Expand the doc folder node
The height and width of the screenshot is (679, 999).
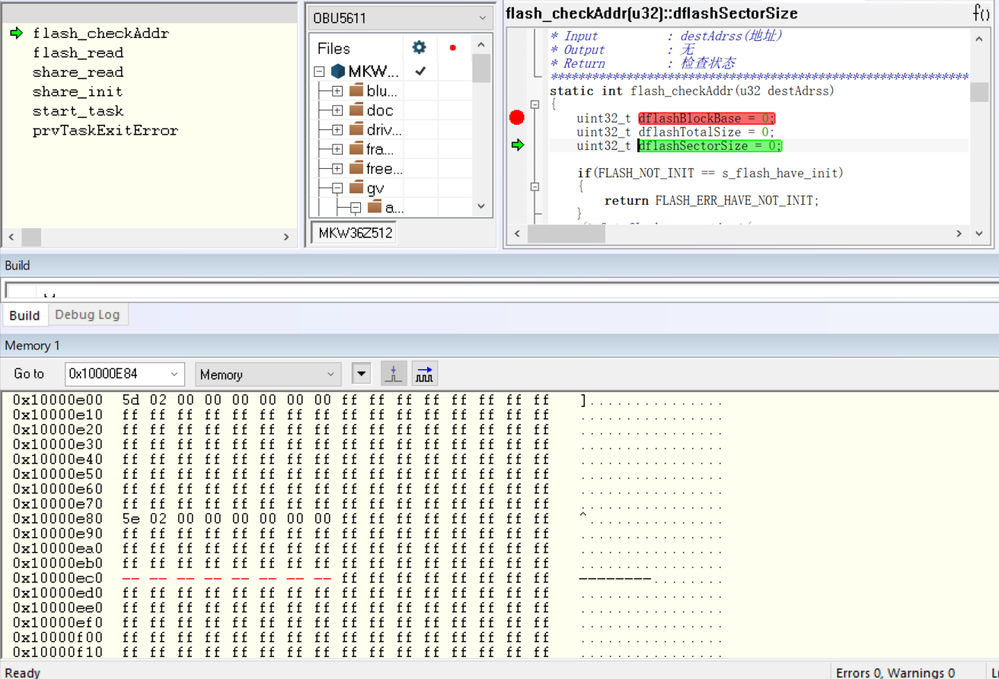tap(338, 110)
